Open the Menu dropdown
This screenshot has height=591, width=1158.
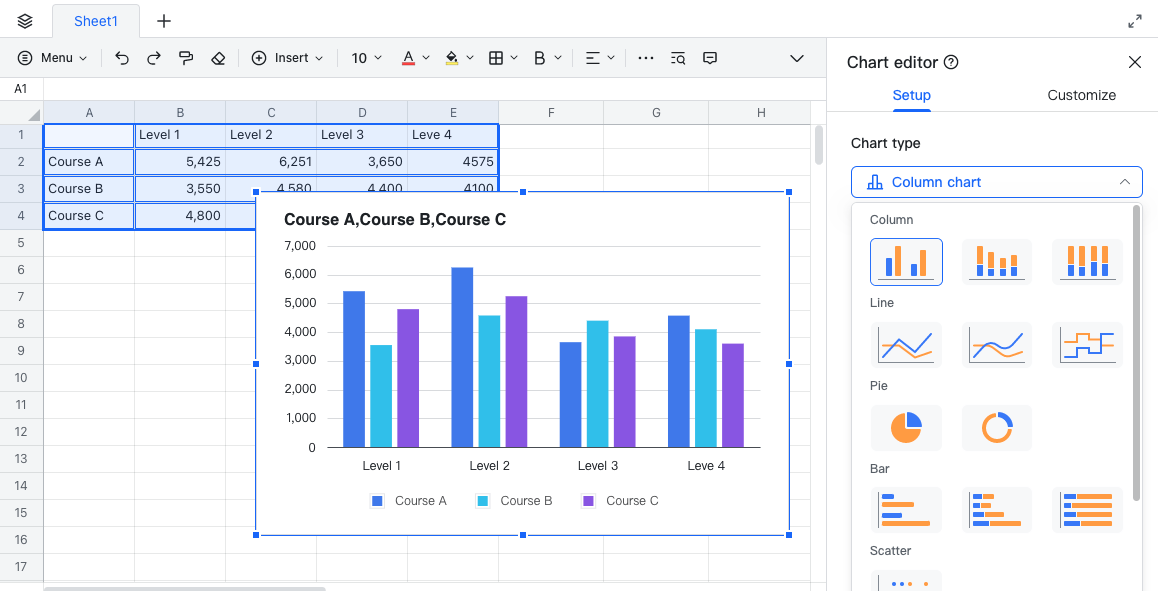pyautogui.click(x=53, y=58)
